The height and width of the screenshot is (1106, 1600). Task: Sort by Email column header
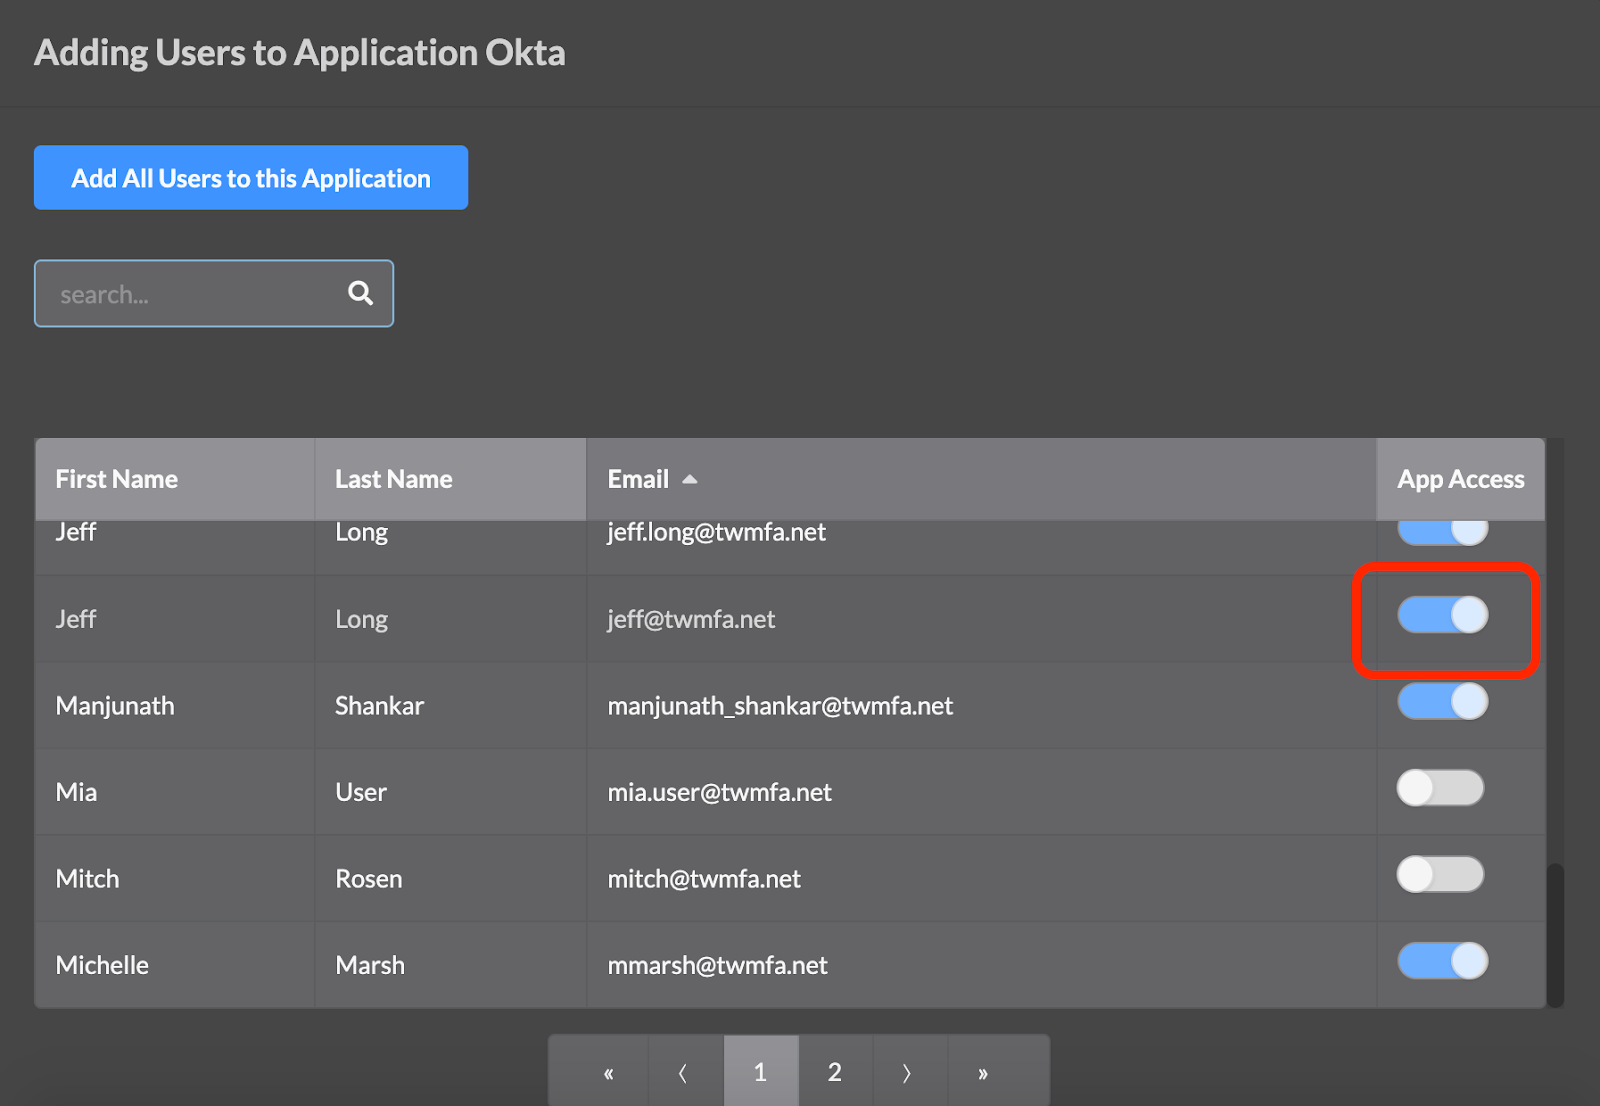pos(981,479)
